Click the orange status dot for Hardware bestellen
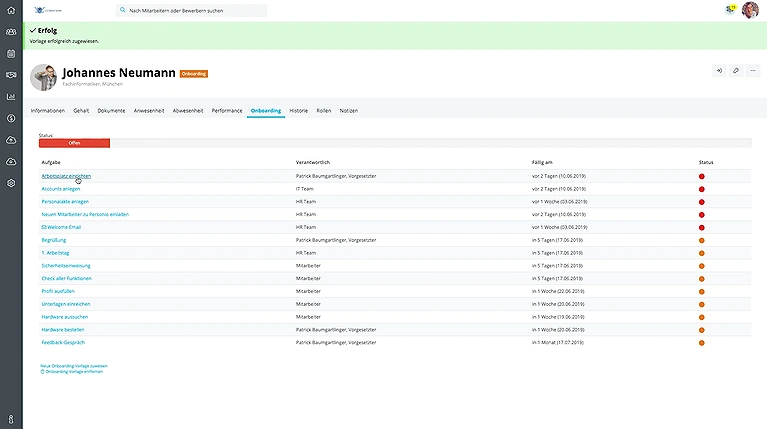This screenshot has height=429, width=767. (701, 330)
